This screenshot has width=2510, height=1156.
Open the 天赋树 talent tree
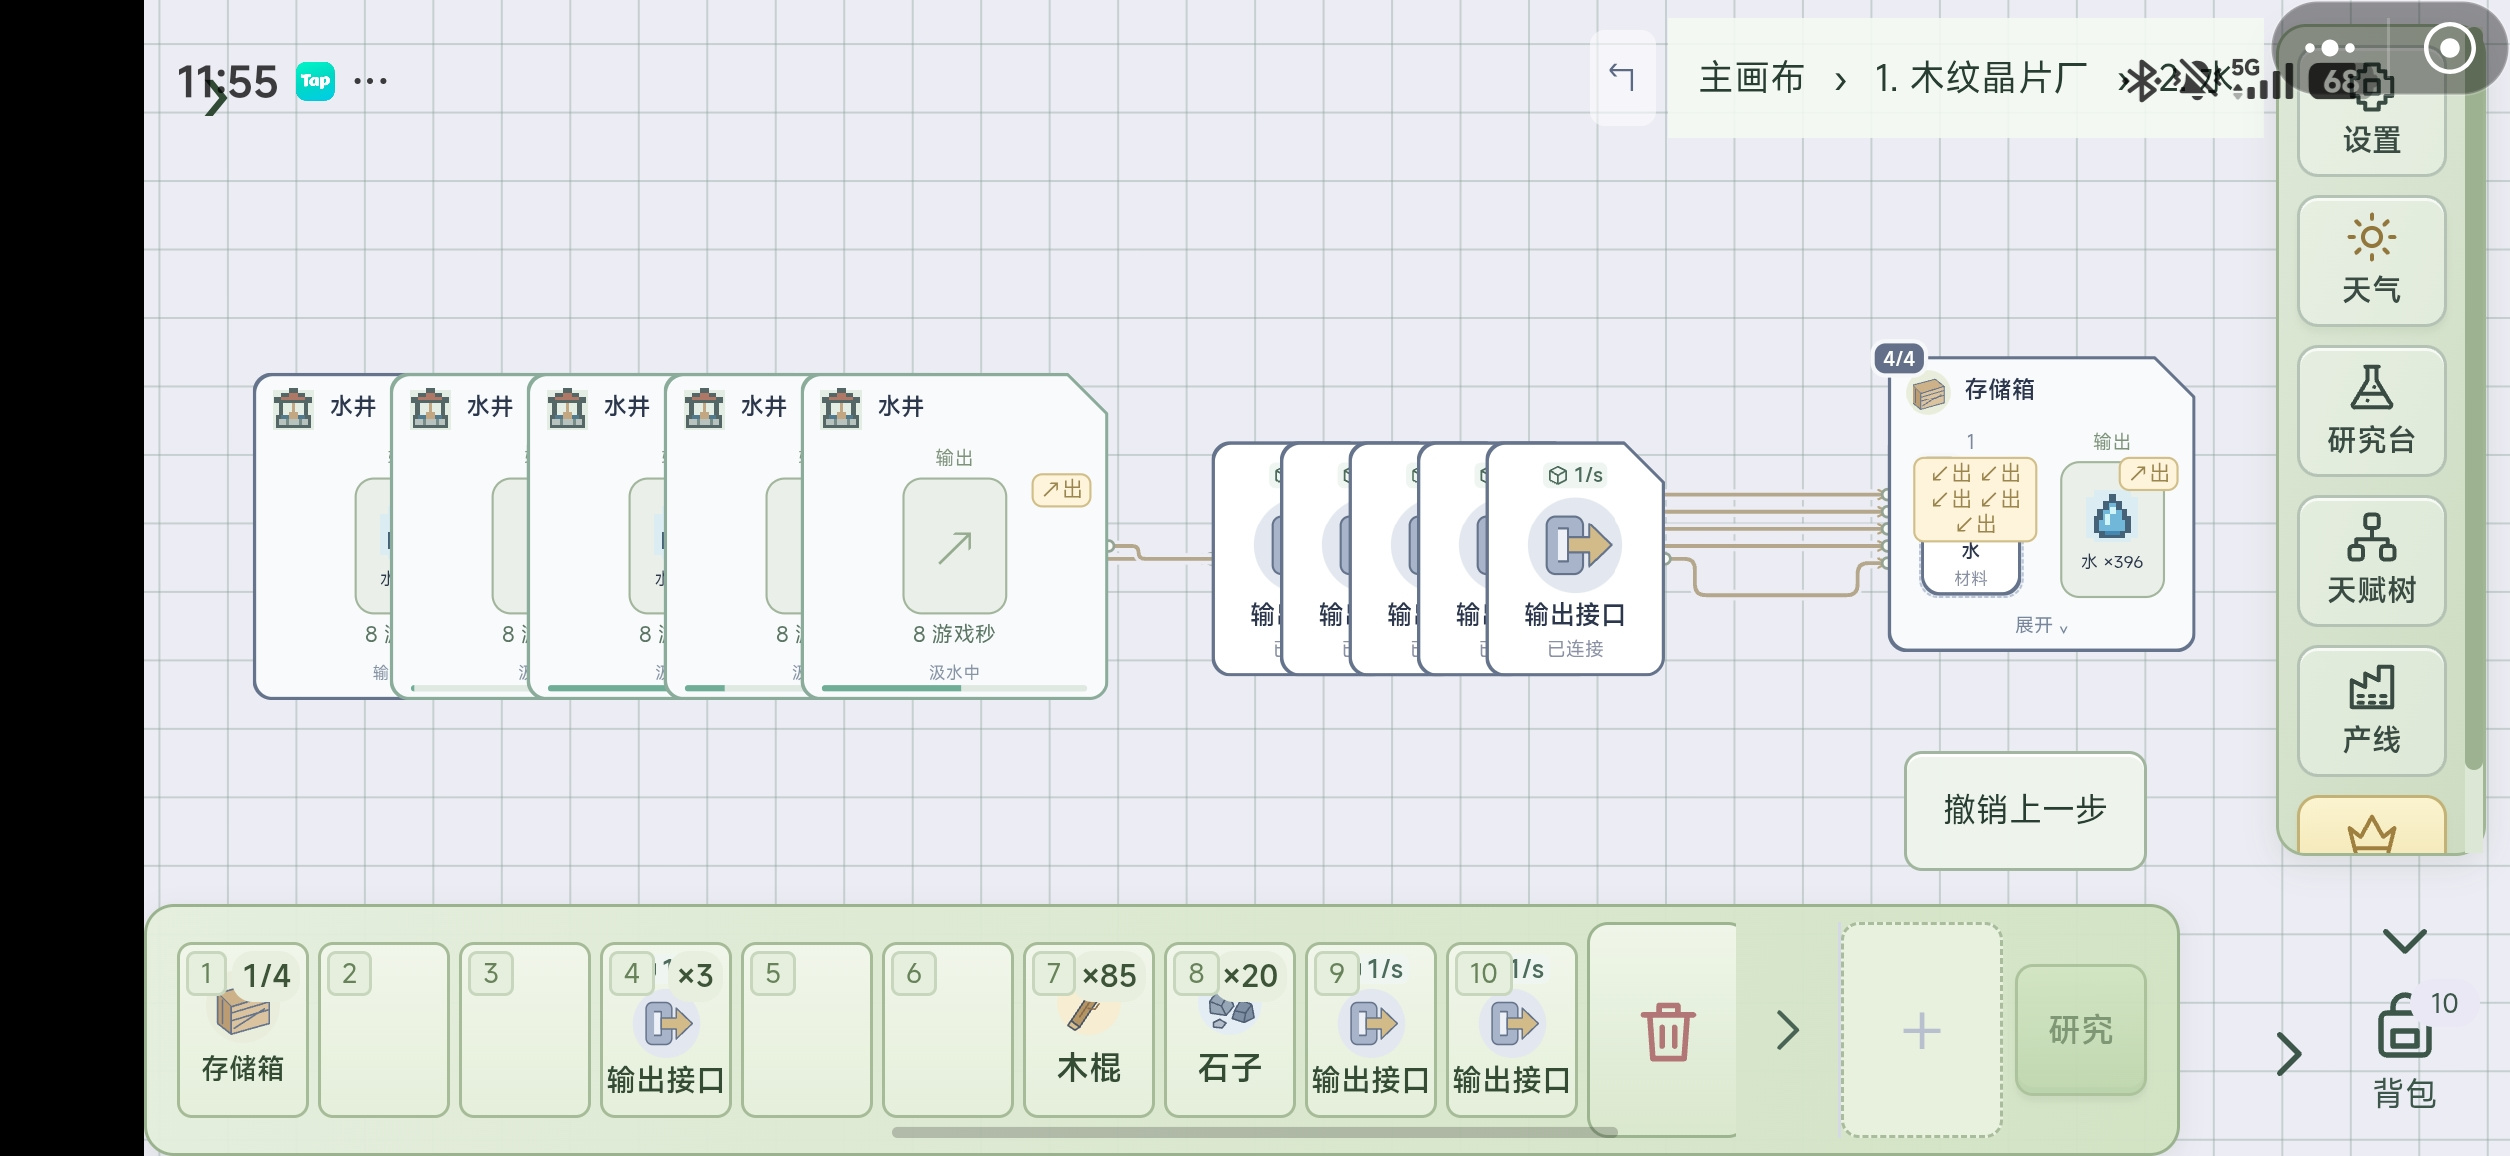2371,560
